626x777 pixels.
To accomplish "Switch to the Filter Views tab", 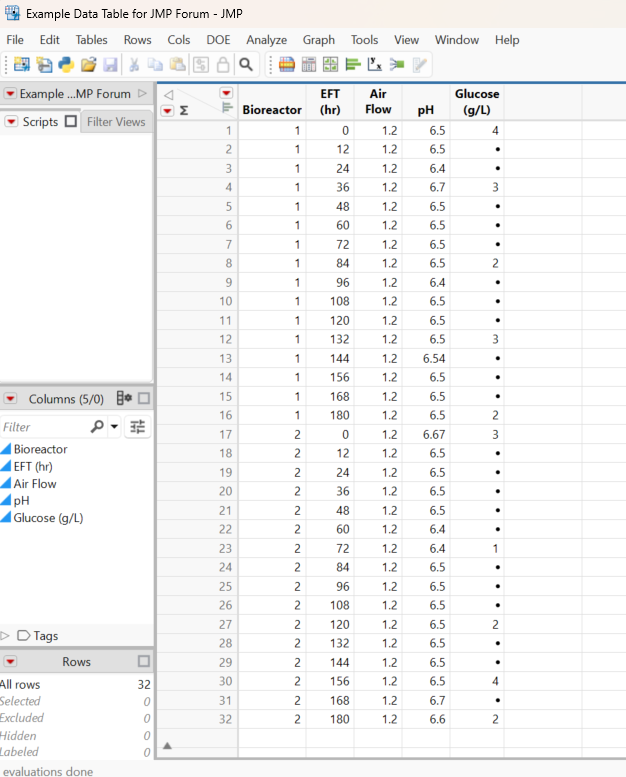I will [x=116, y=121].
